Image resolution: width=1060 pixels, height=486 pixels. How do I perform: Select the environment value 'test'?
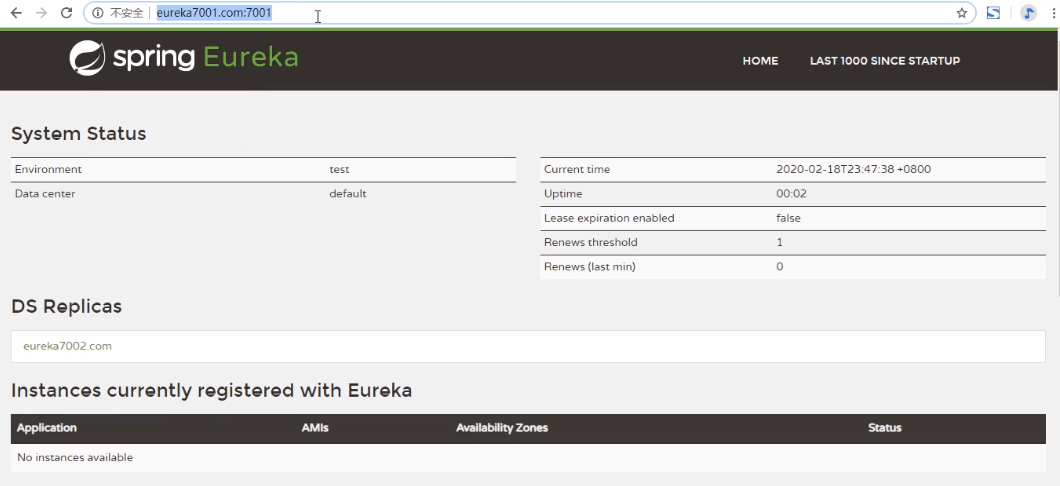[x=339, y=170]
